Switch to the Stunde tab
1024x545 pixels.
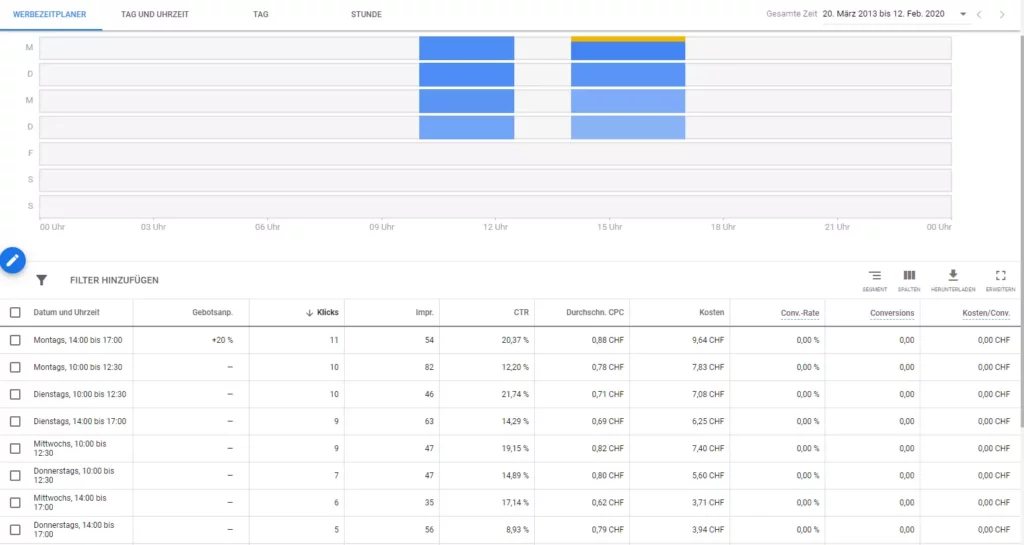coord(366,15)
